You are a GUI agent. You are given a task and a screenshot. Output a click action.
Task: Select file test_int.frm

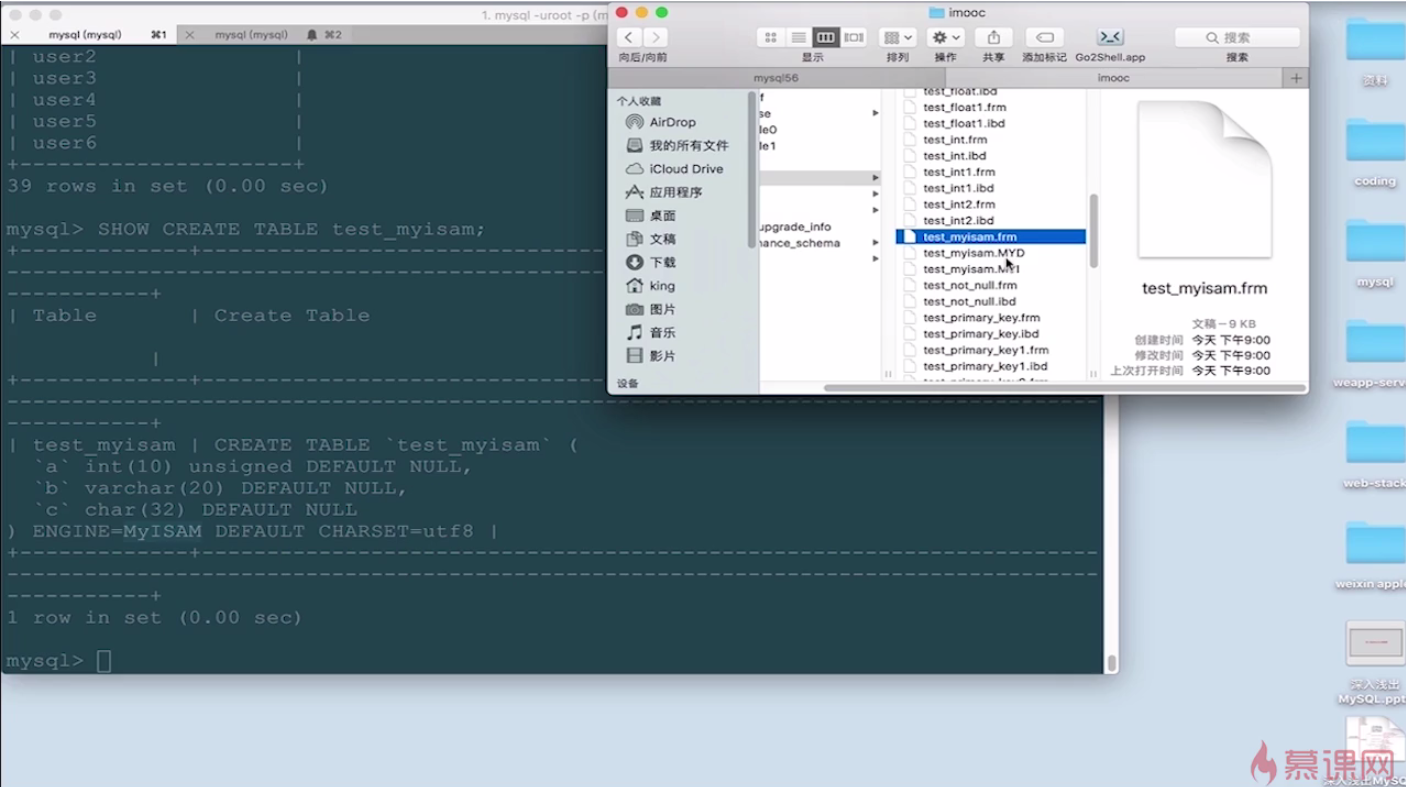955,140
